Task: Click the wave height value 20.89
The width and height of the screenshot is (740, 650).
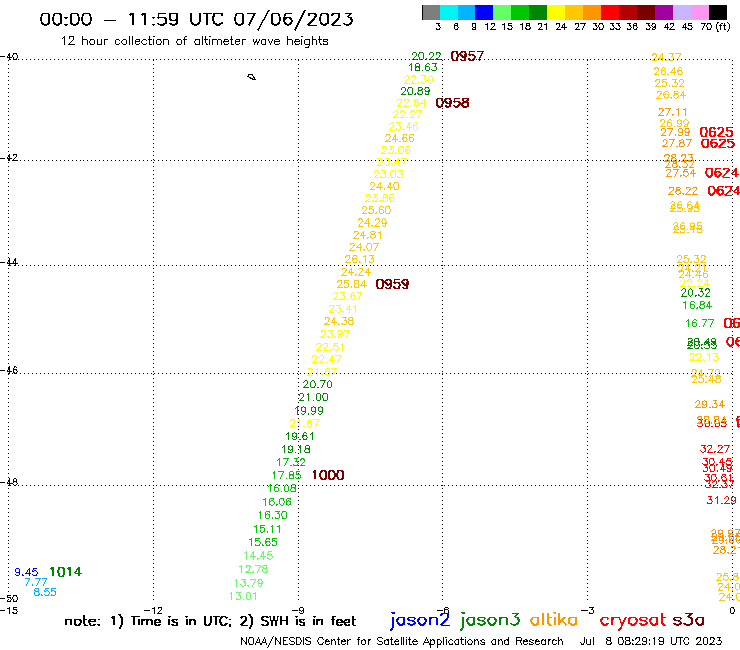Action: [x=415, y=91]
